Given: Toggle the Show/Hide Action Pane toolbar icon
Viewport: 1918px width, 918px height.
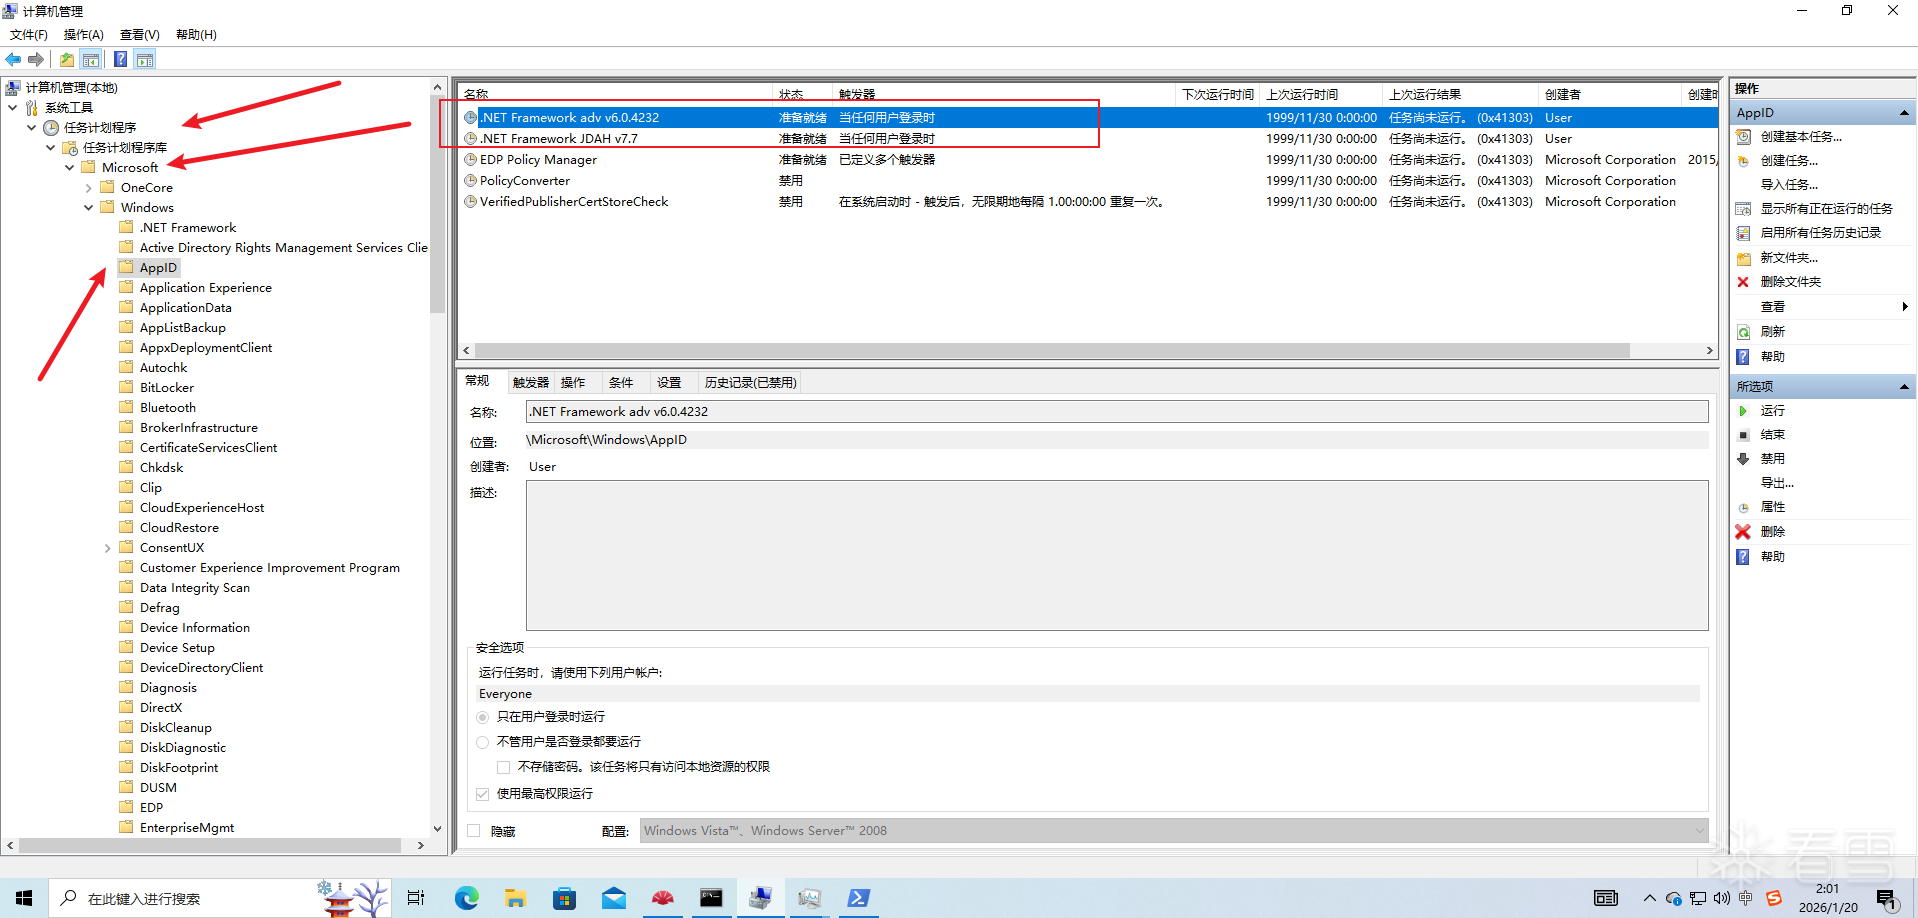Looking at the screenshot, I should click(x=145, y=59).
